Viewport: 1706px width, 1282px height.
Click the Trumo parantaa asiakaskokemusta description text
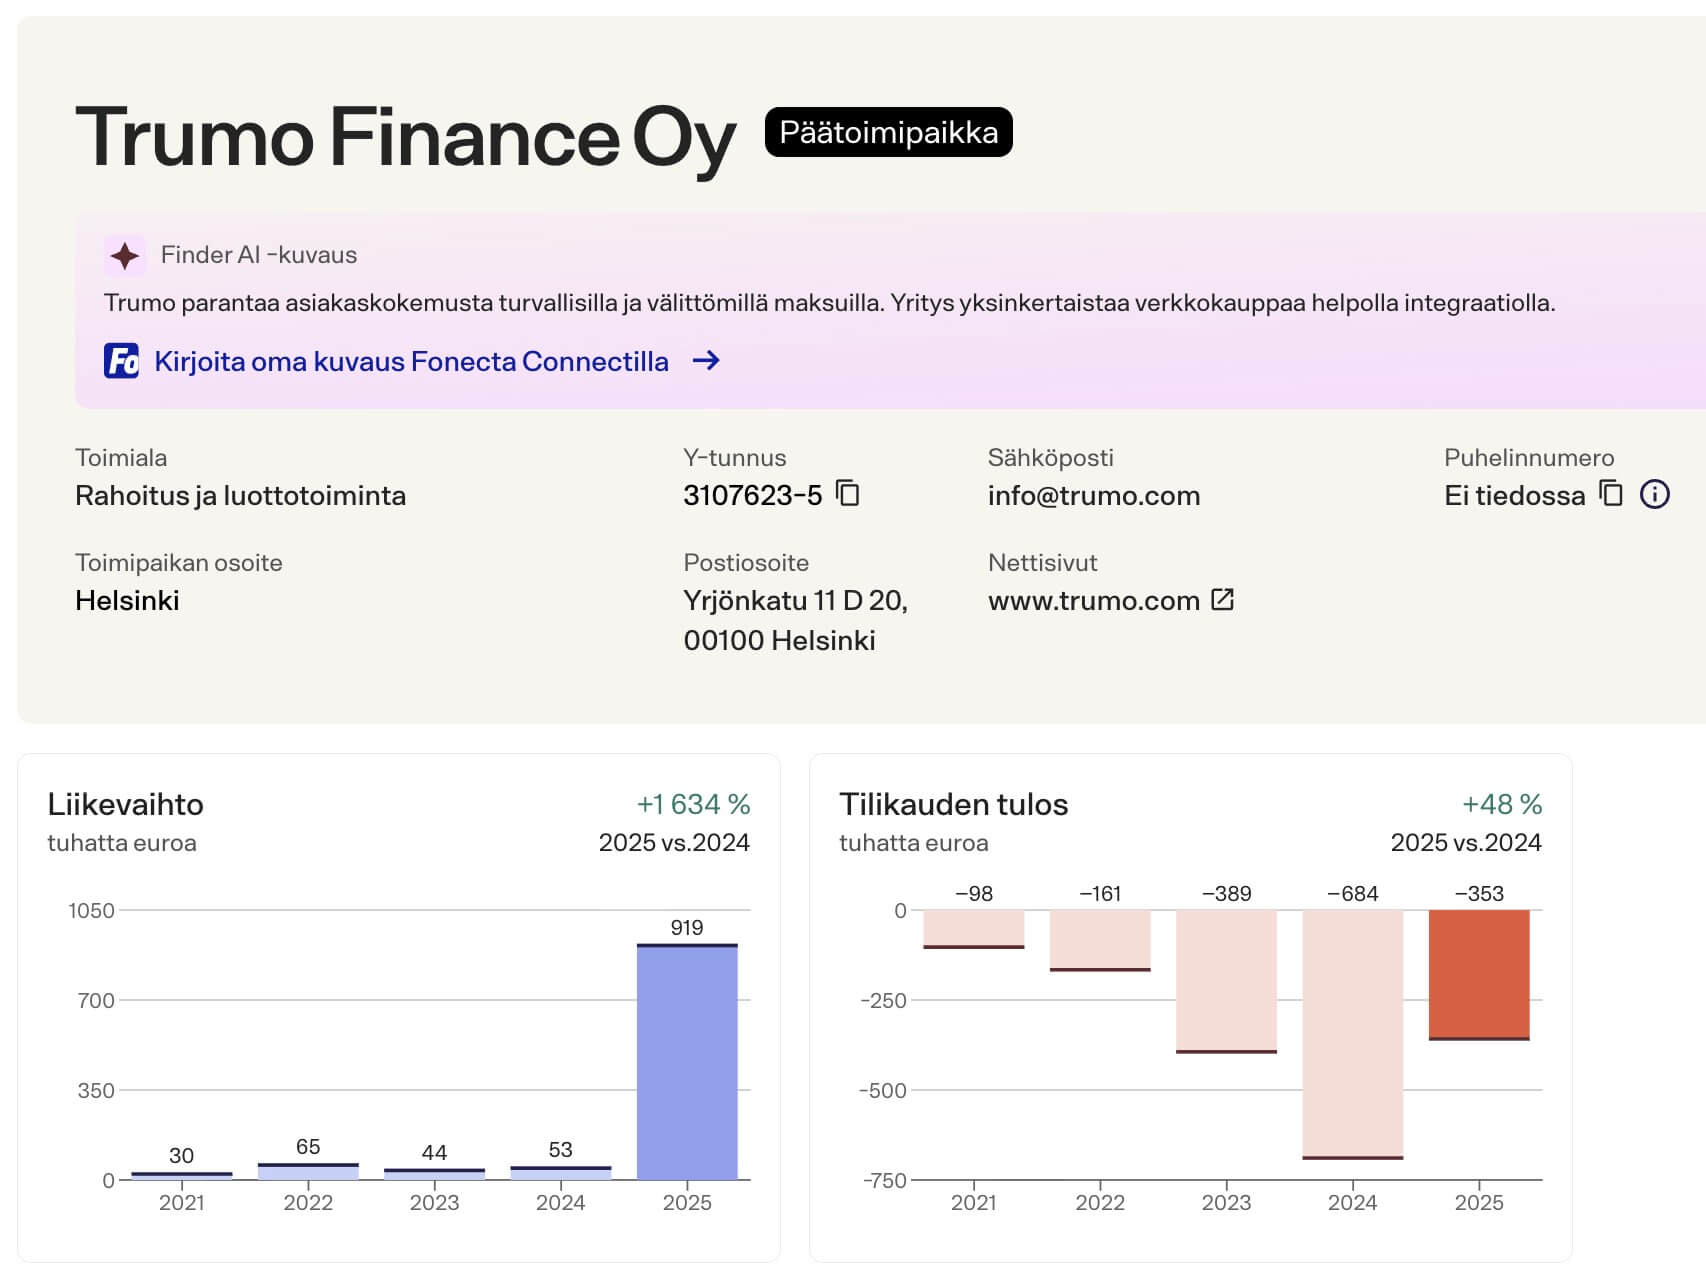(830, 303)
